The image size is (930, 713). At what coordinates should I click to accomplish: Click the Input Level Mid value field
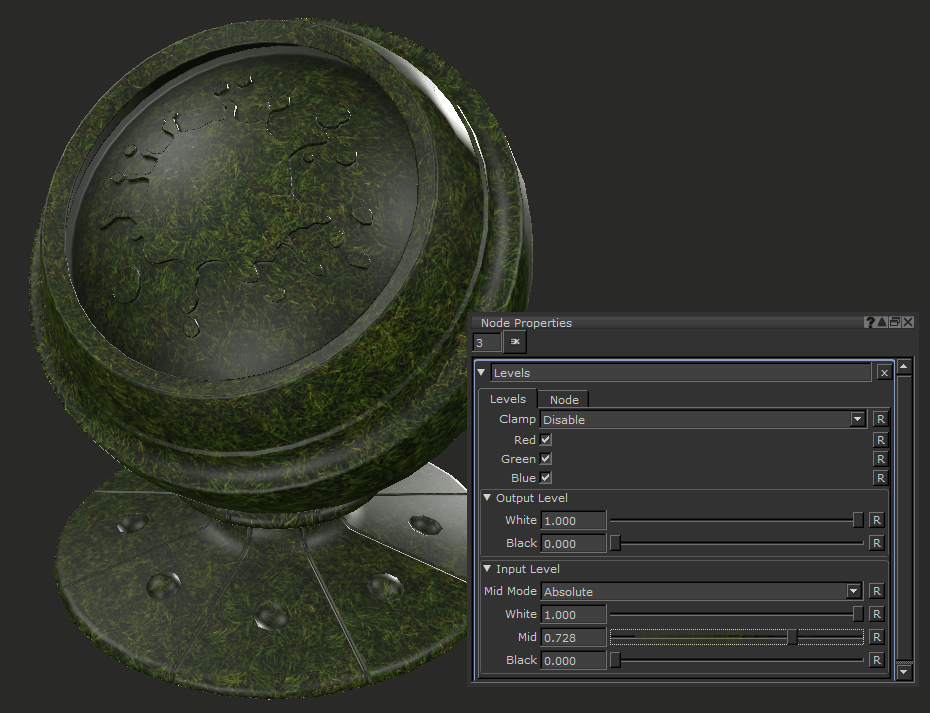(x=573, y=637)
